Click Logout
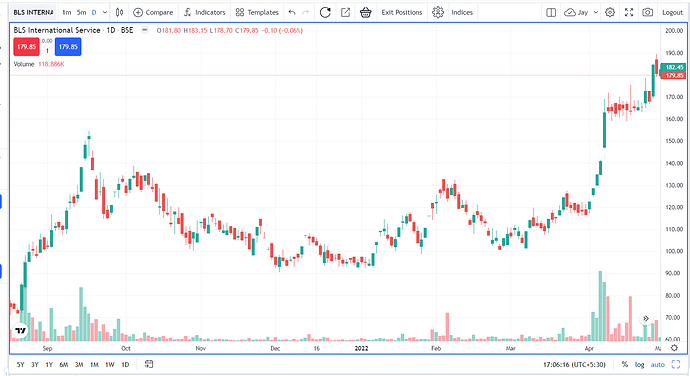Viewport: 690px width, 376px height. coord(672,12)
